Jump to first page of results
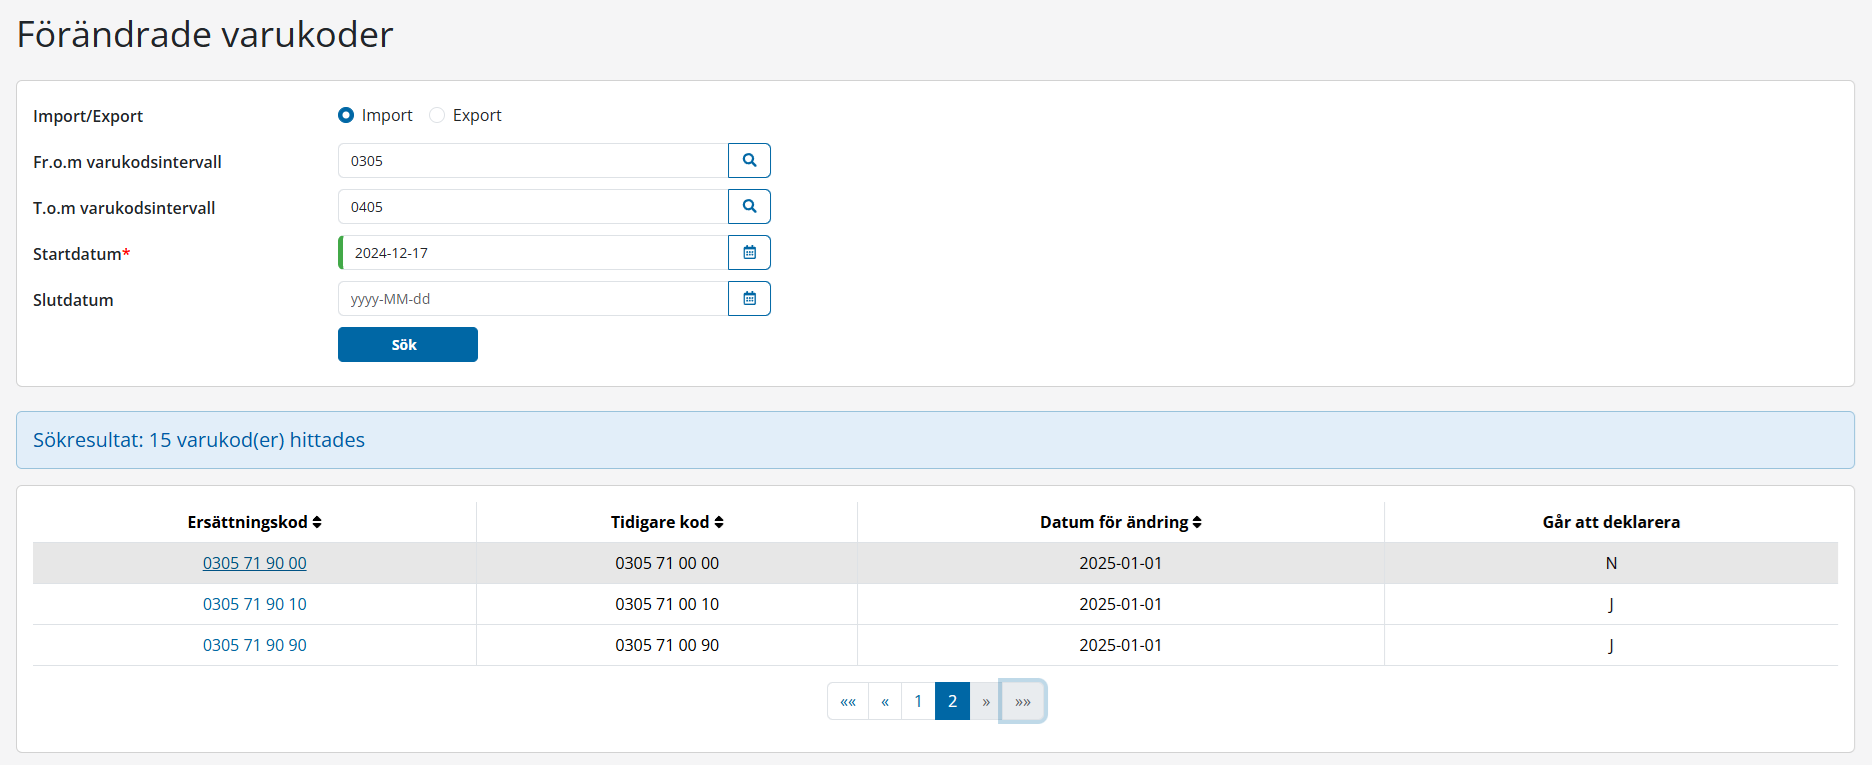This screenshot has height=766, width=1873. pos(848,702)
